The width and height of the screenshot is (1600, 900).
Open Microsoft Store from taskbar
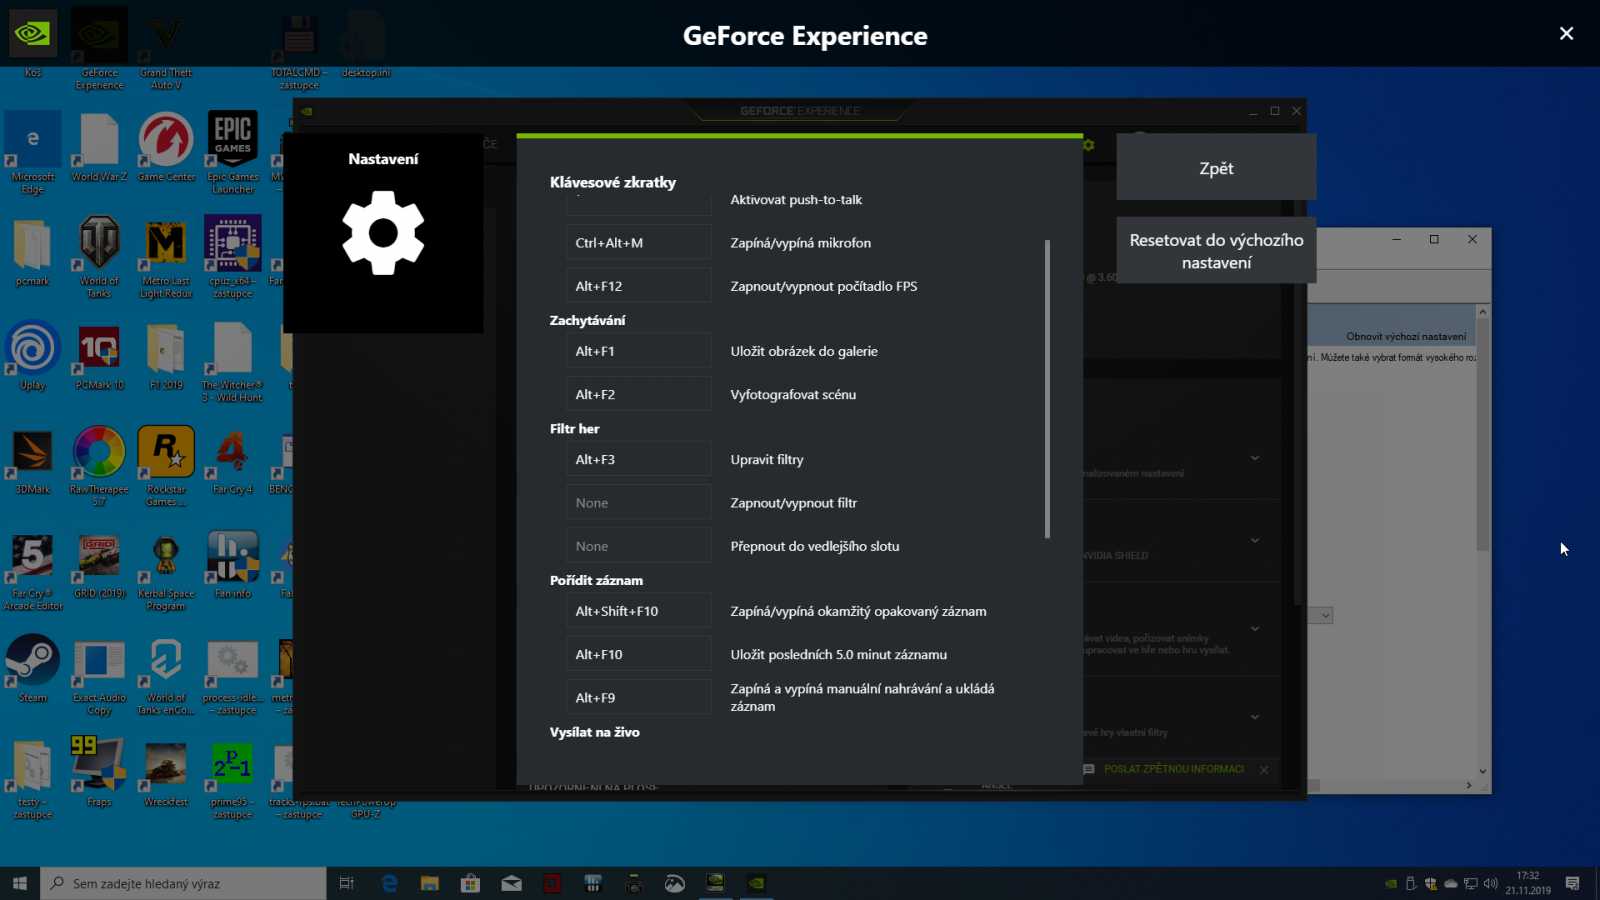point(470,883)
